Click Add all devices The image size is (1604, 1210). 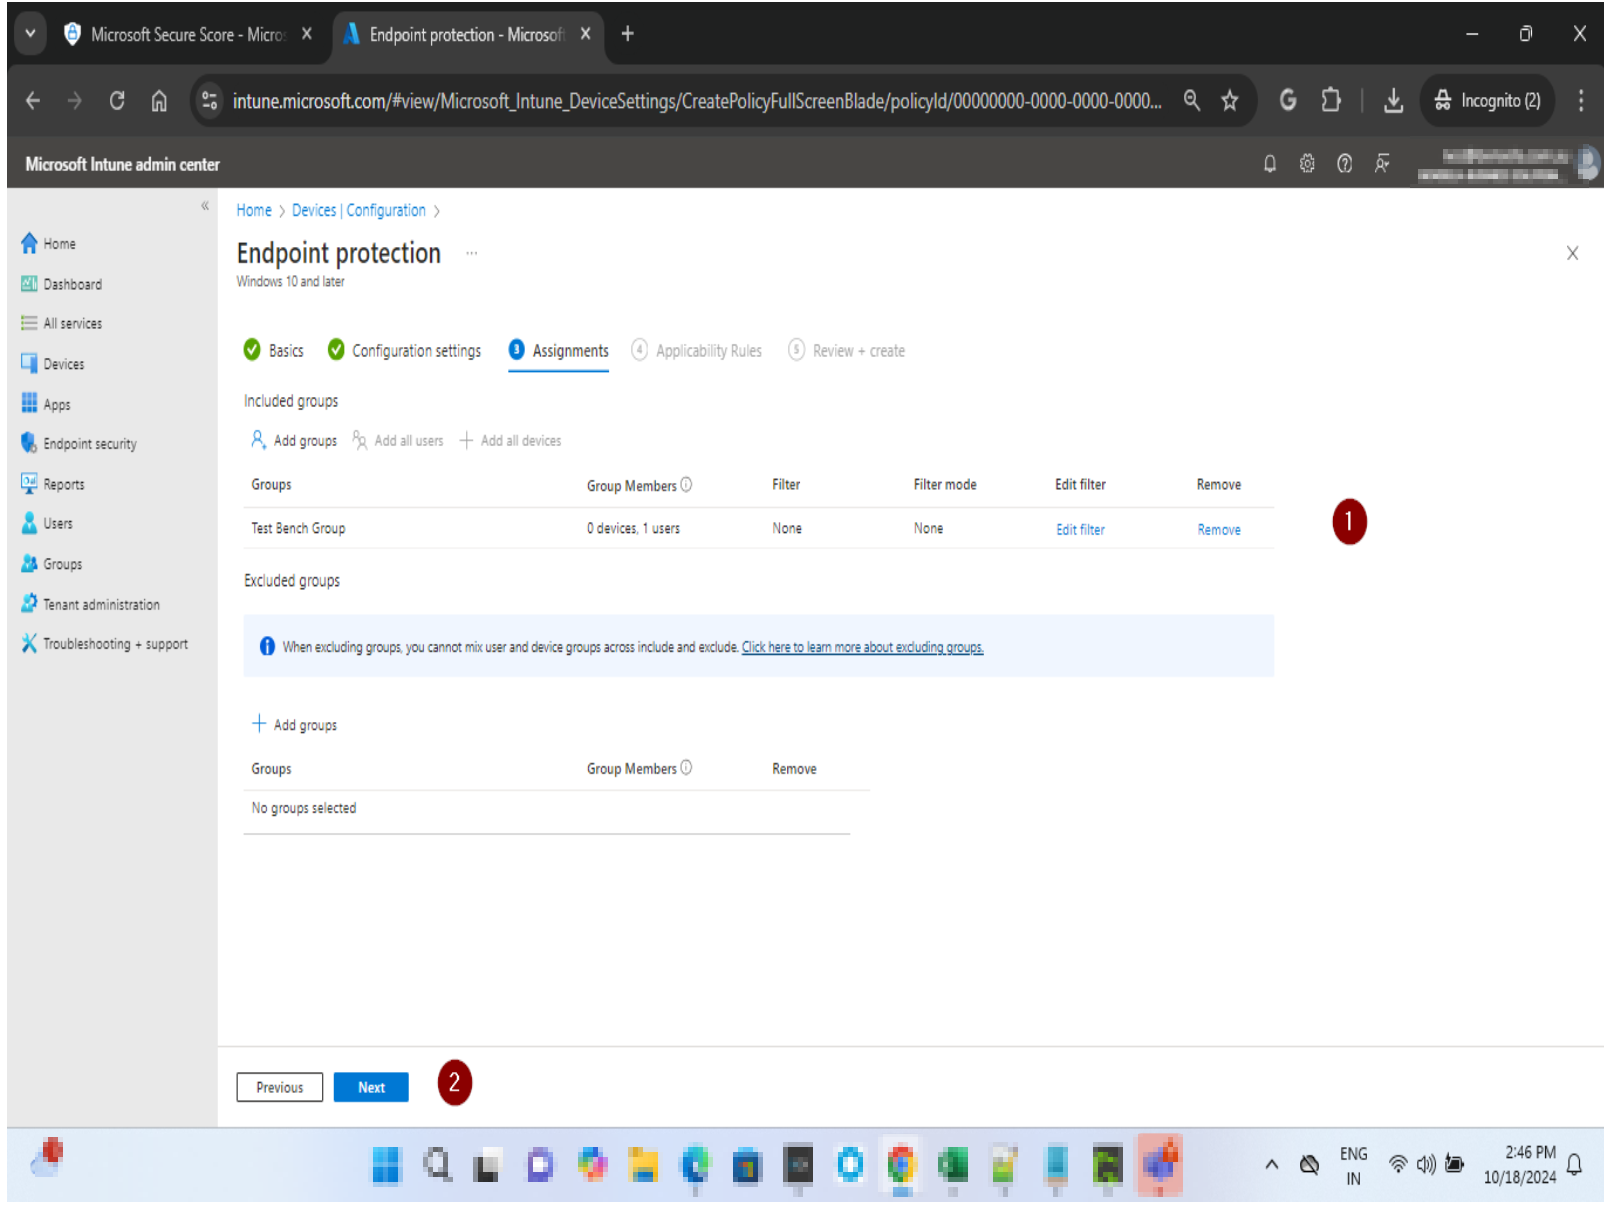pos(510,440)
